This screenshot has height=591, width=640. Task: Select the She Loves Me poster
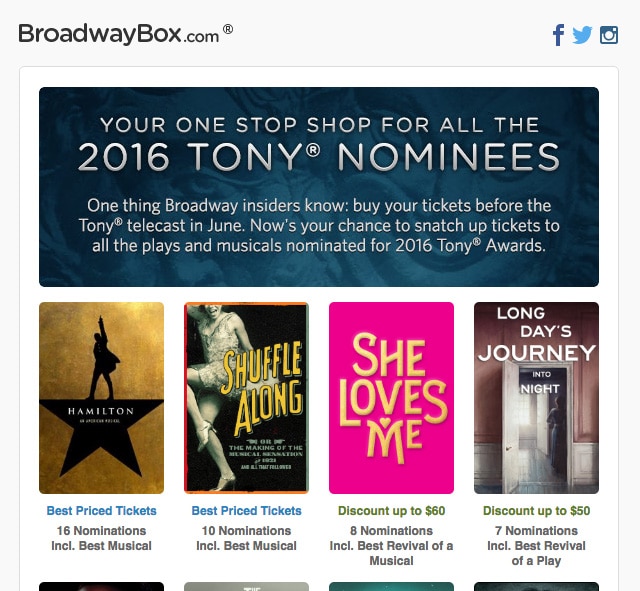coord(391,398)
